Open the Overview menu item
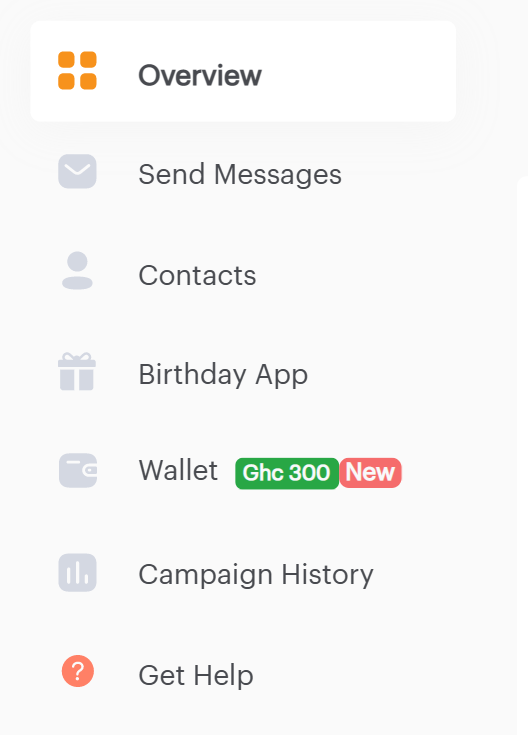Viewport: 528px width, 735px height. (243, 71)
